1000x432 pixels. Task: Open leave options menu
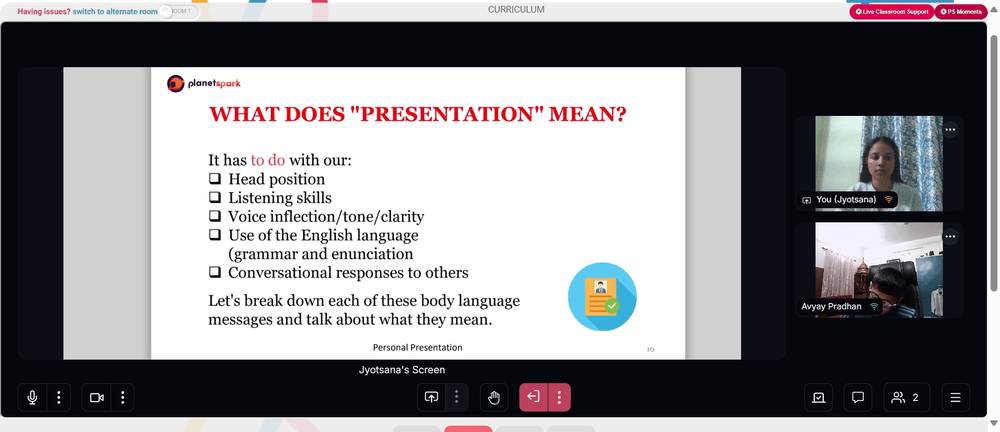pyautogui.click(x=559, y=398)
